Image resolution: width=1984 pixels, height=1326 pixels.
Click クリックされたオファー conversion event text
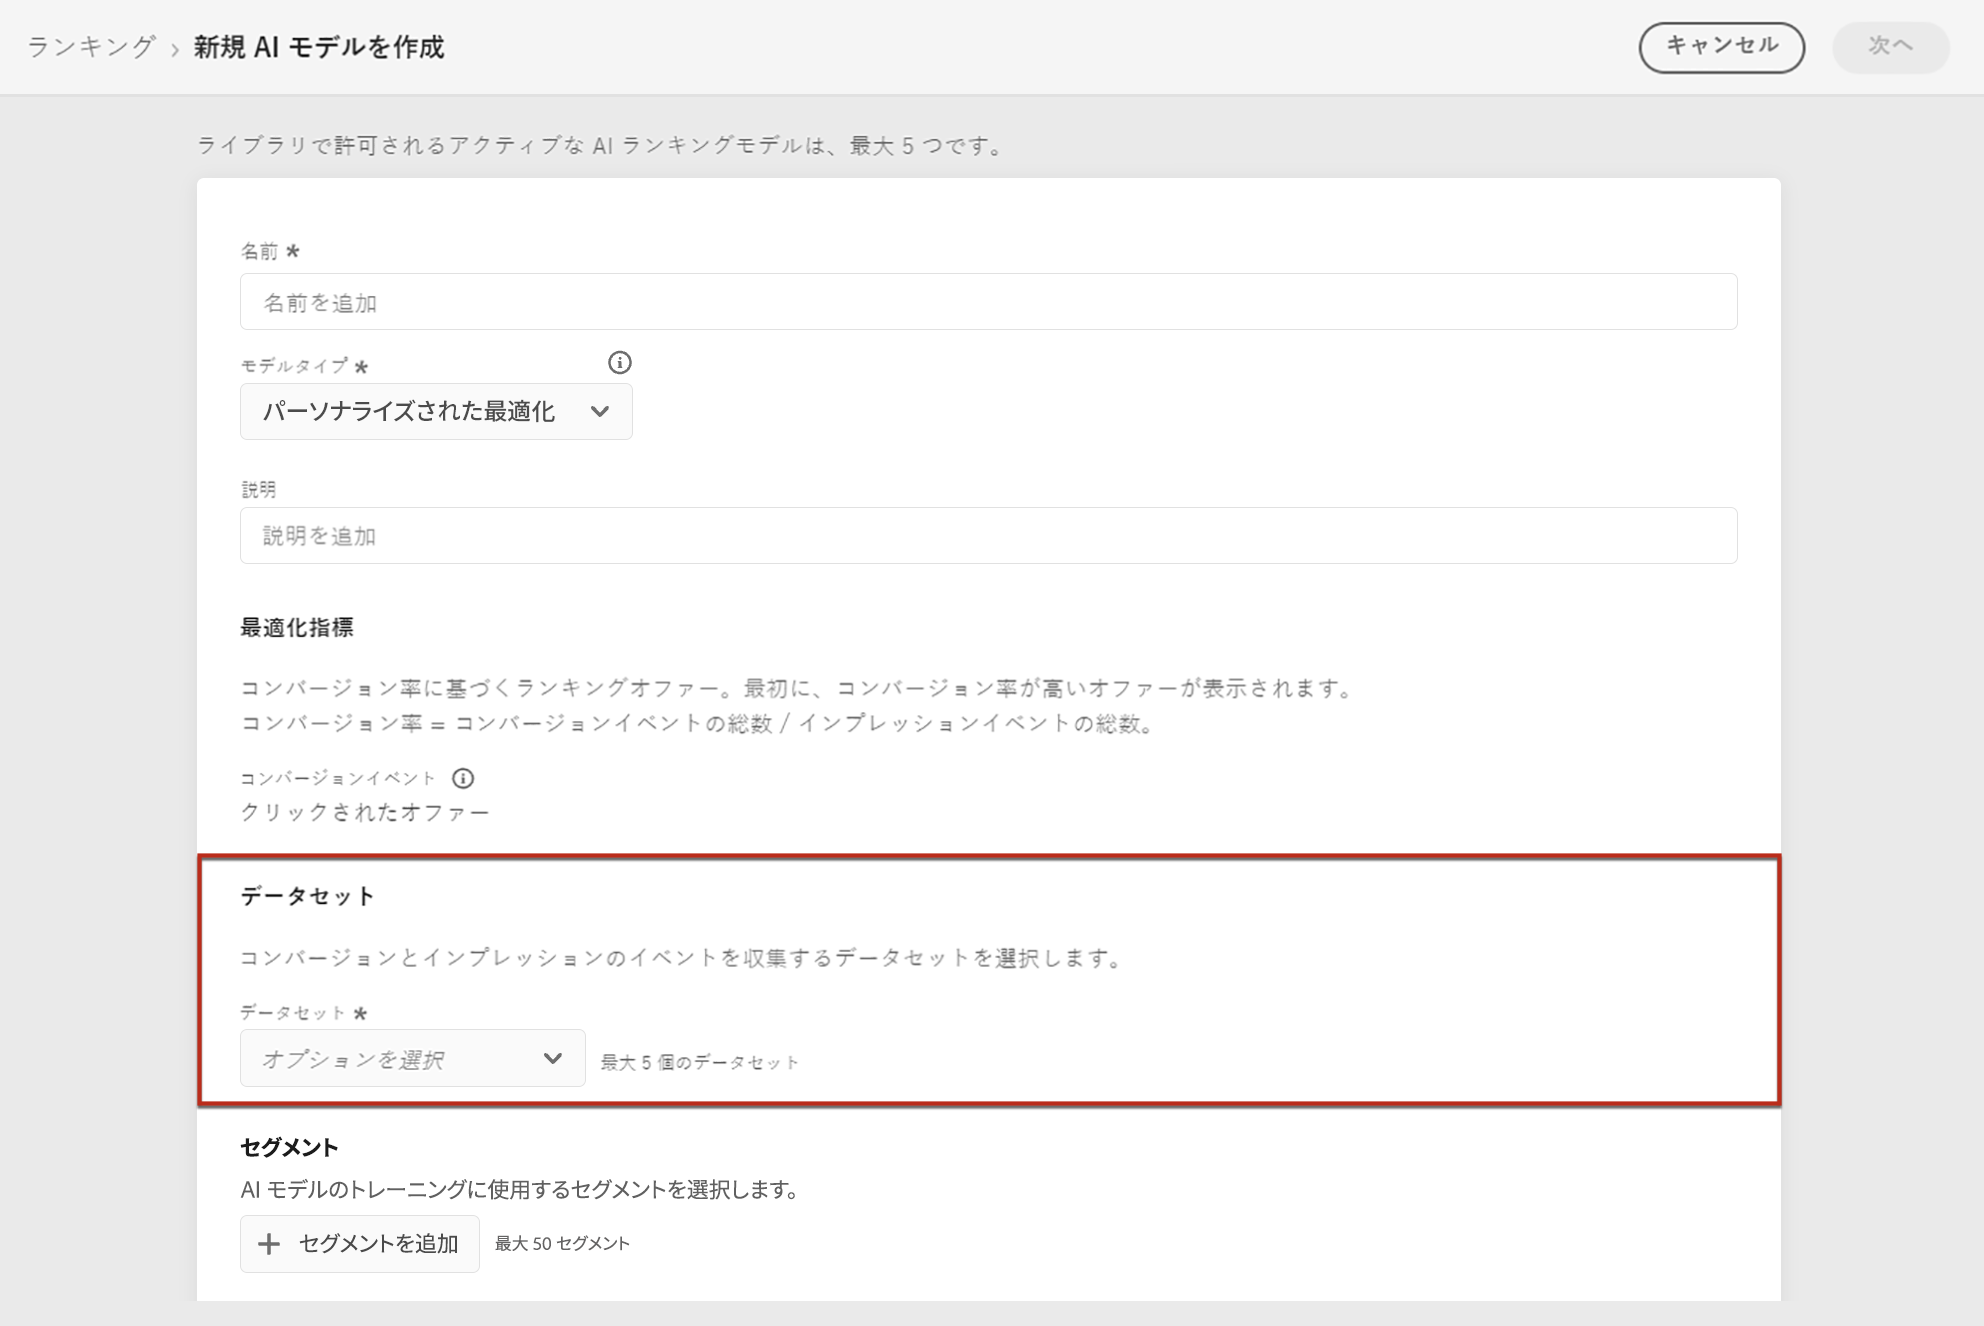click(365, 812)
